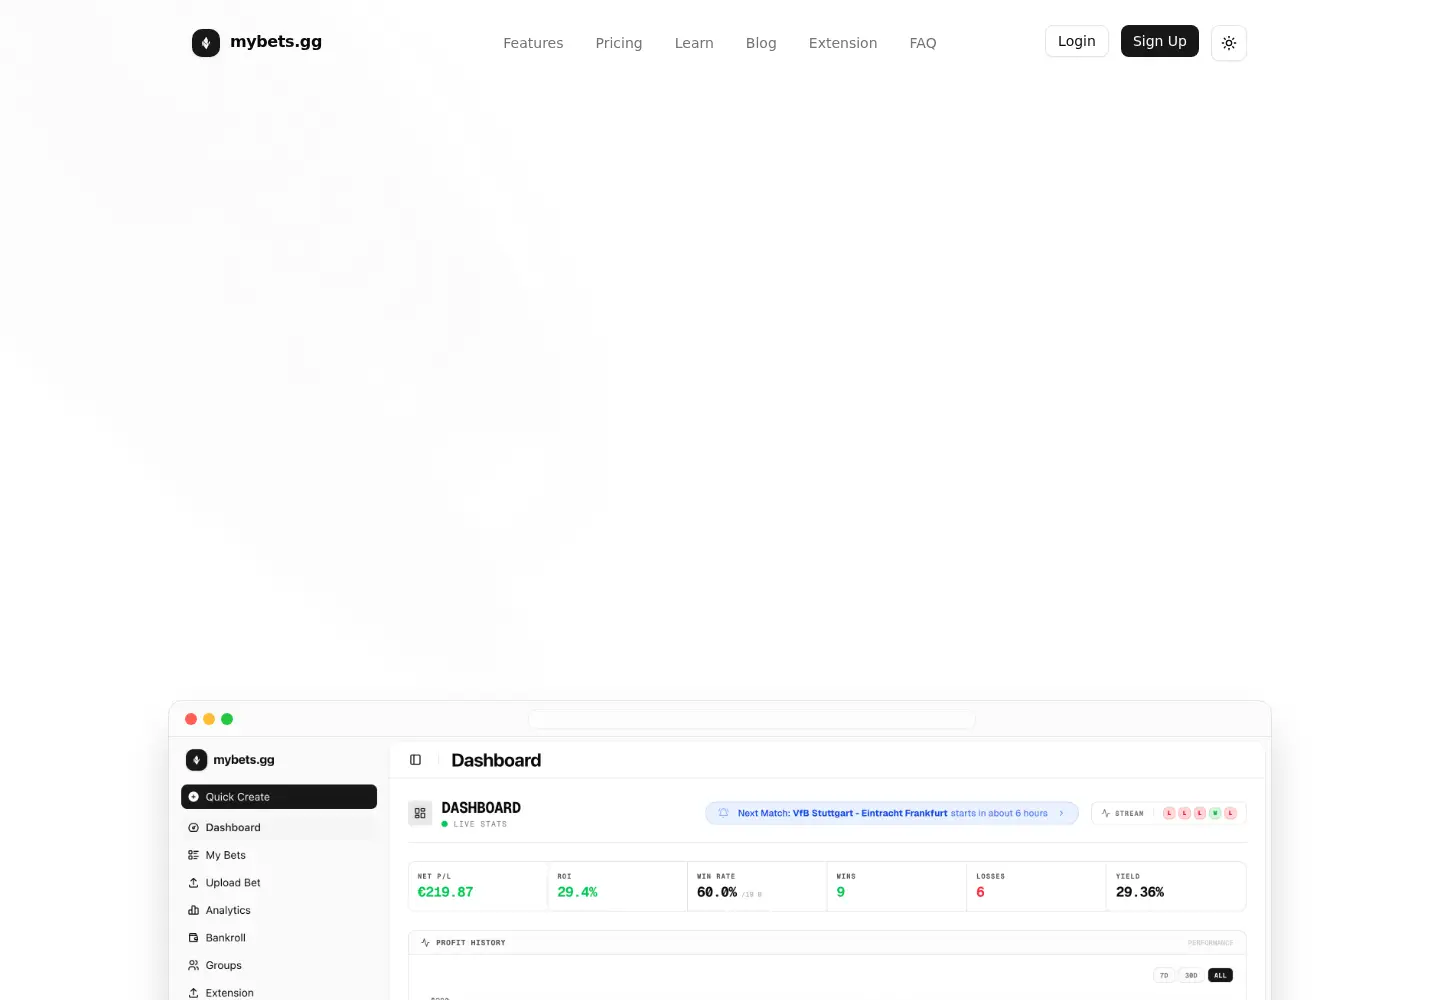Select the 30D time range
The width and height of the screenshot is (1440, 1000).
(1191, 975)
